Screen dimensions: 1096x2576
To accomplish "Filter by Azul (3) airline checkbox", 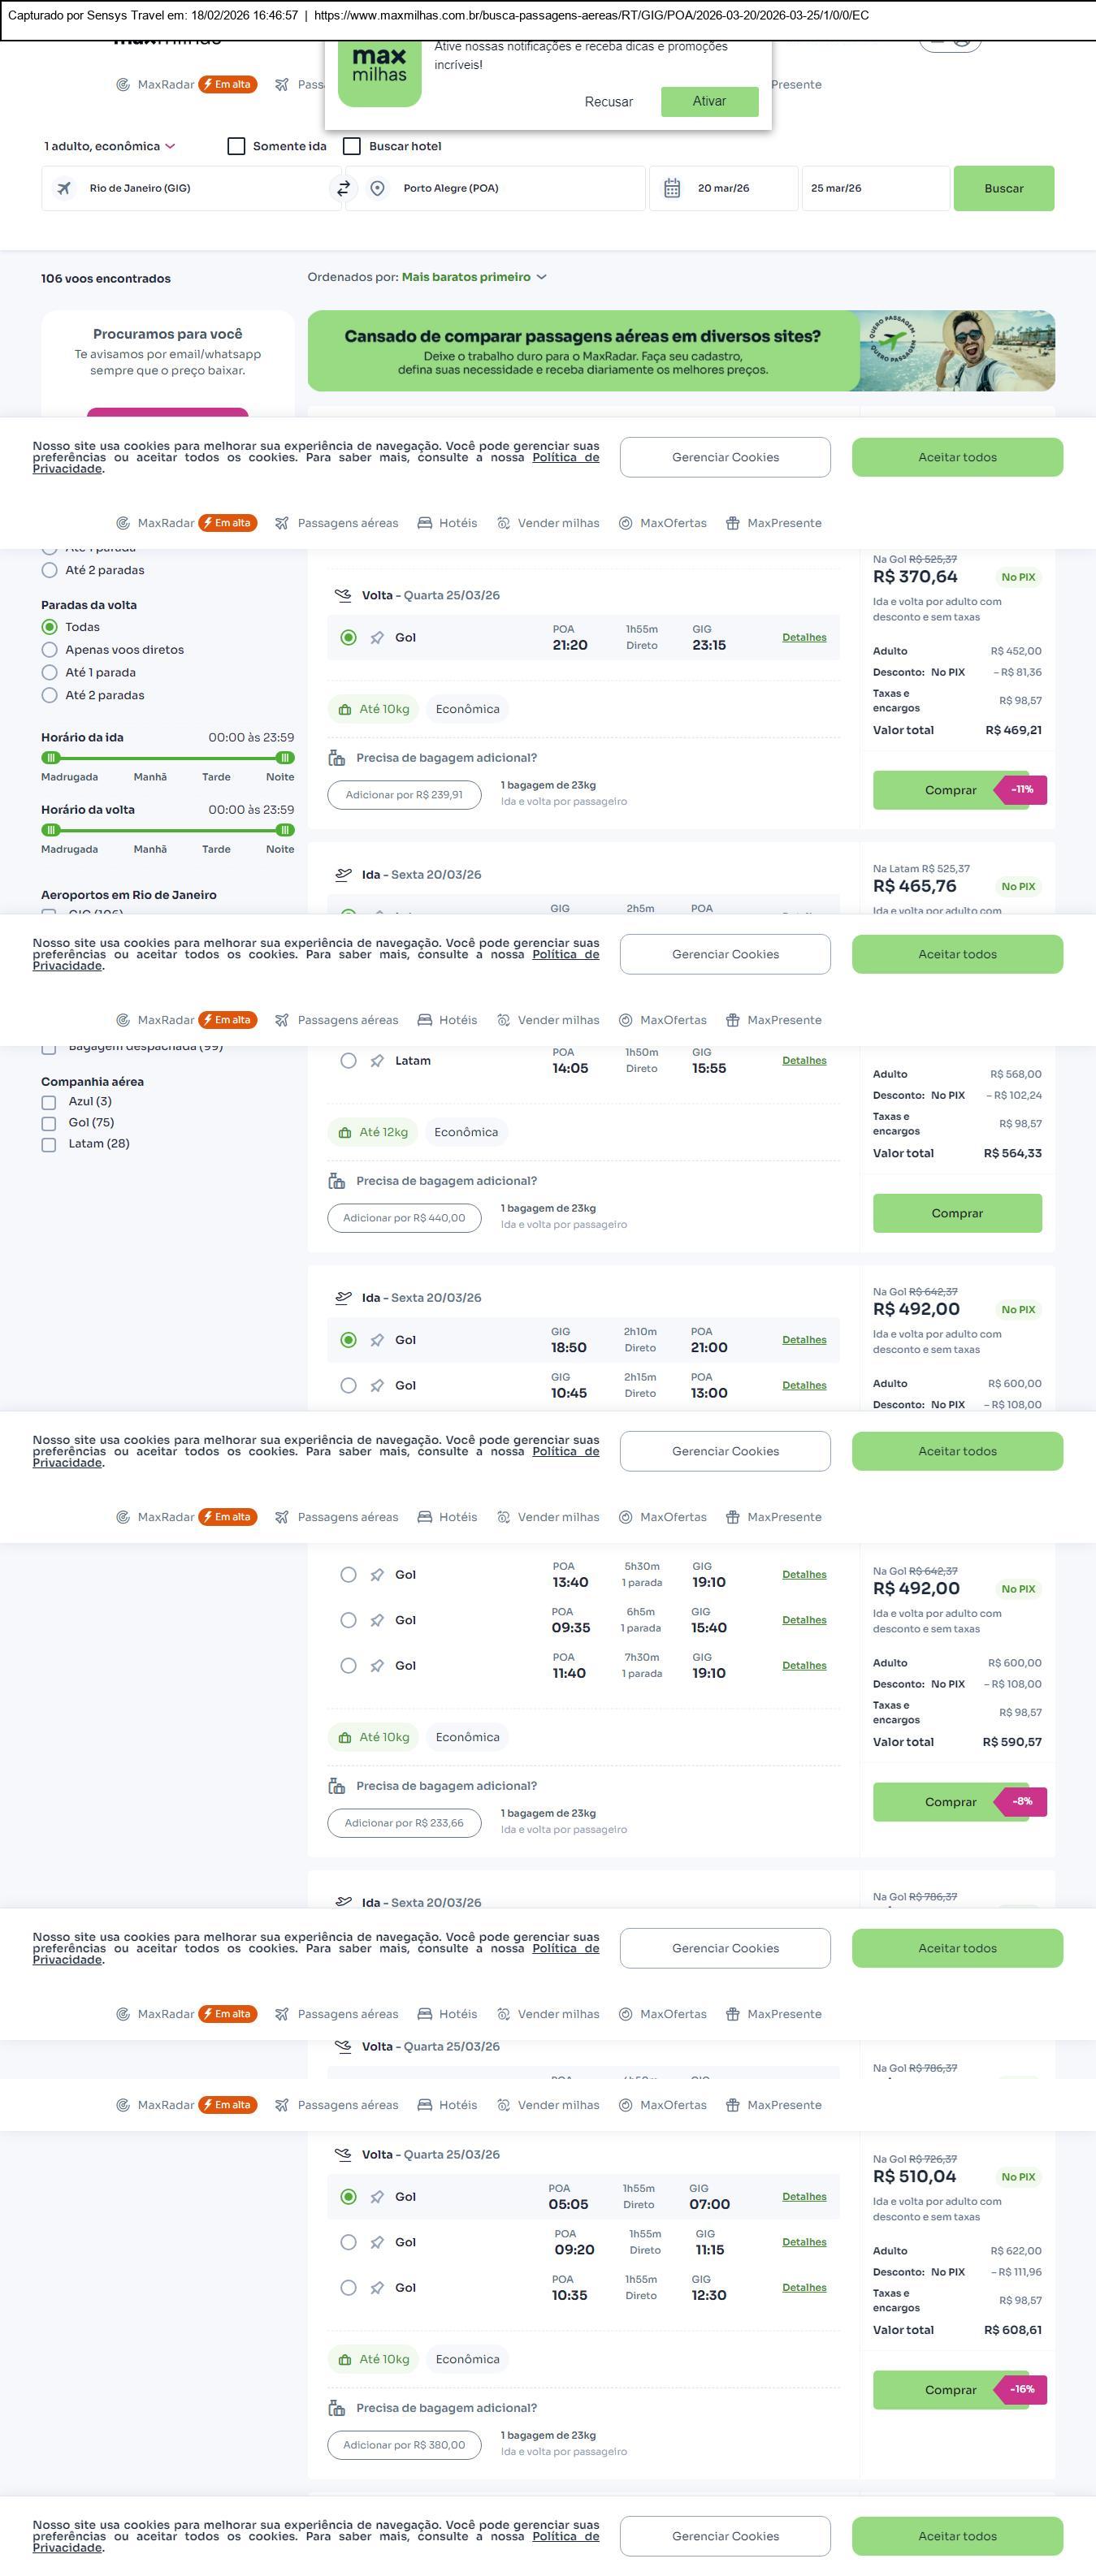I will point(49,1102).
